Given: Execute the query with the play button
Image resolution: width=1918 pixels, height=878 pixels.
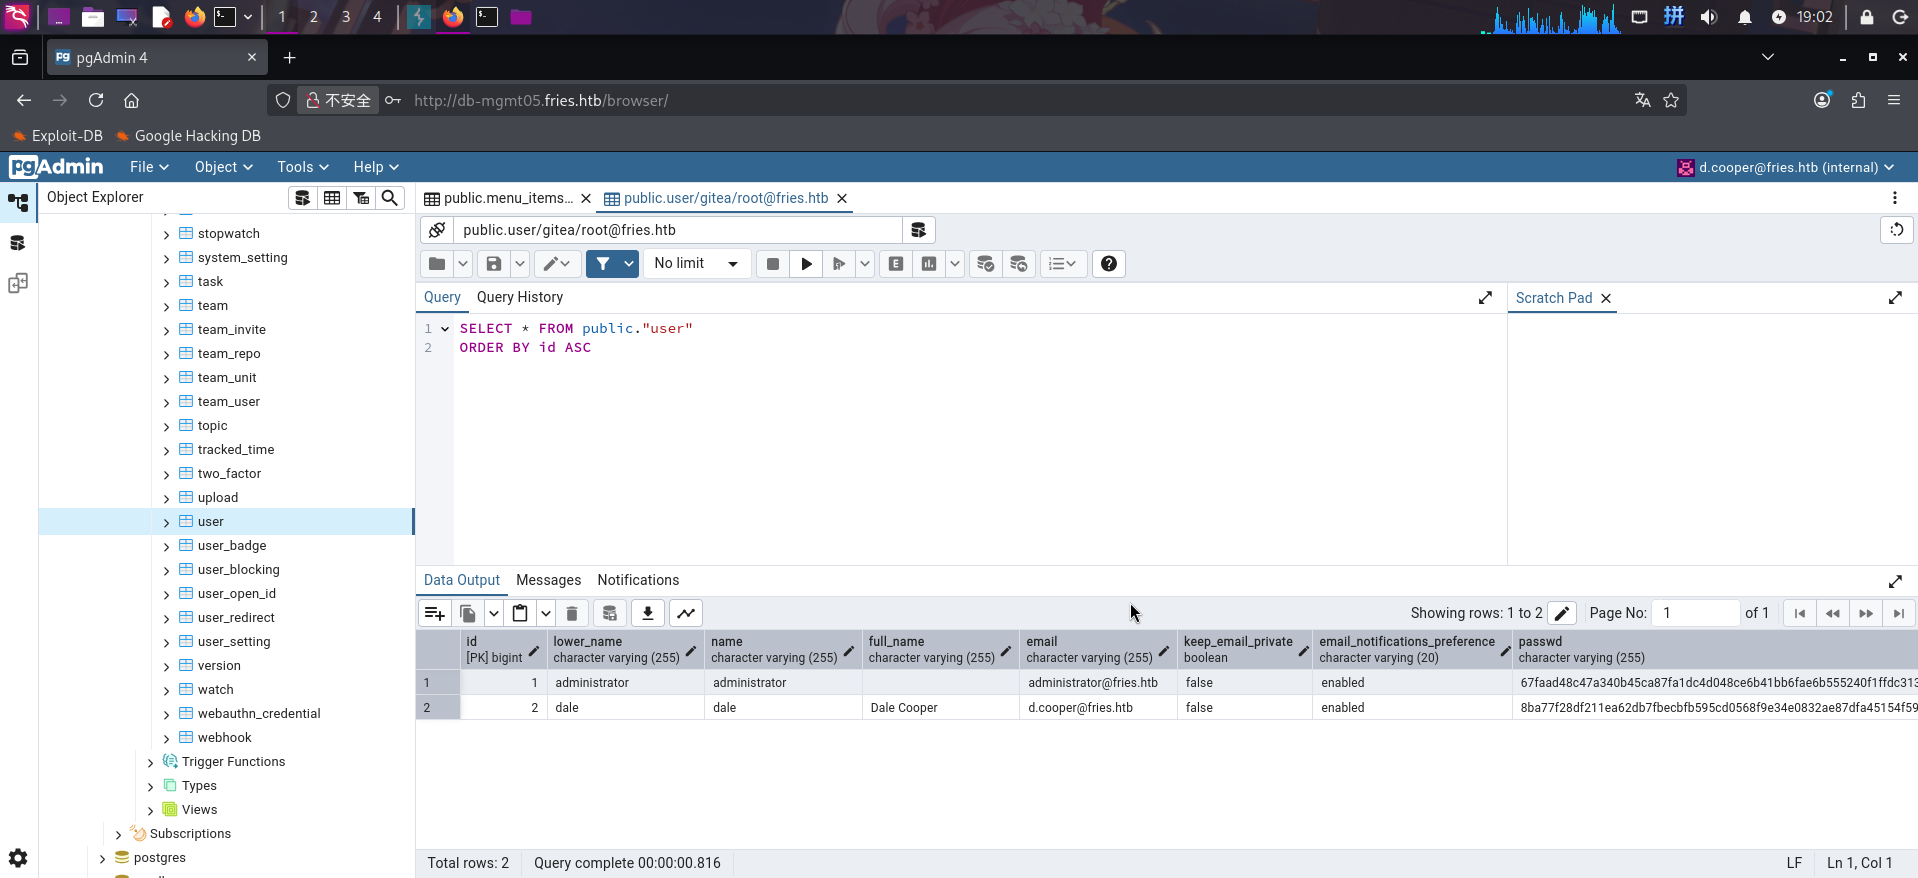Looking at the screenshot, I should pos(806,264).
